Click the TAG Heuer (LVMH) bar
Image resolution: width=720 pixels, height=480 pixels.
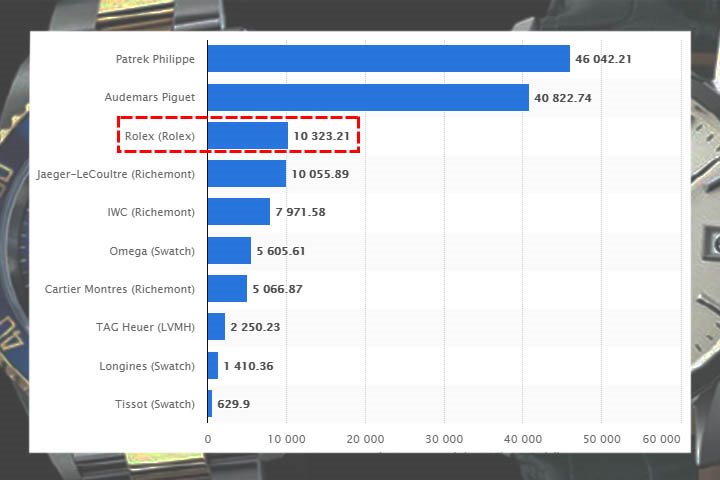pyautogui.click(x=216, y=327)
